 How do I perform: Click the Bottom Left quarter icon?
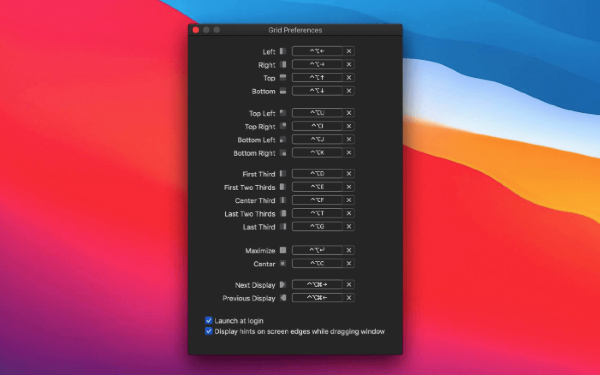pyautogui.click(x=283, y=139)
